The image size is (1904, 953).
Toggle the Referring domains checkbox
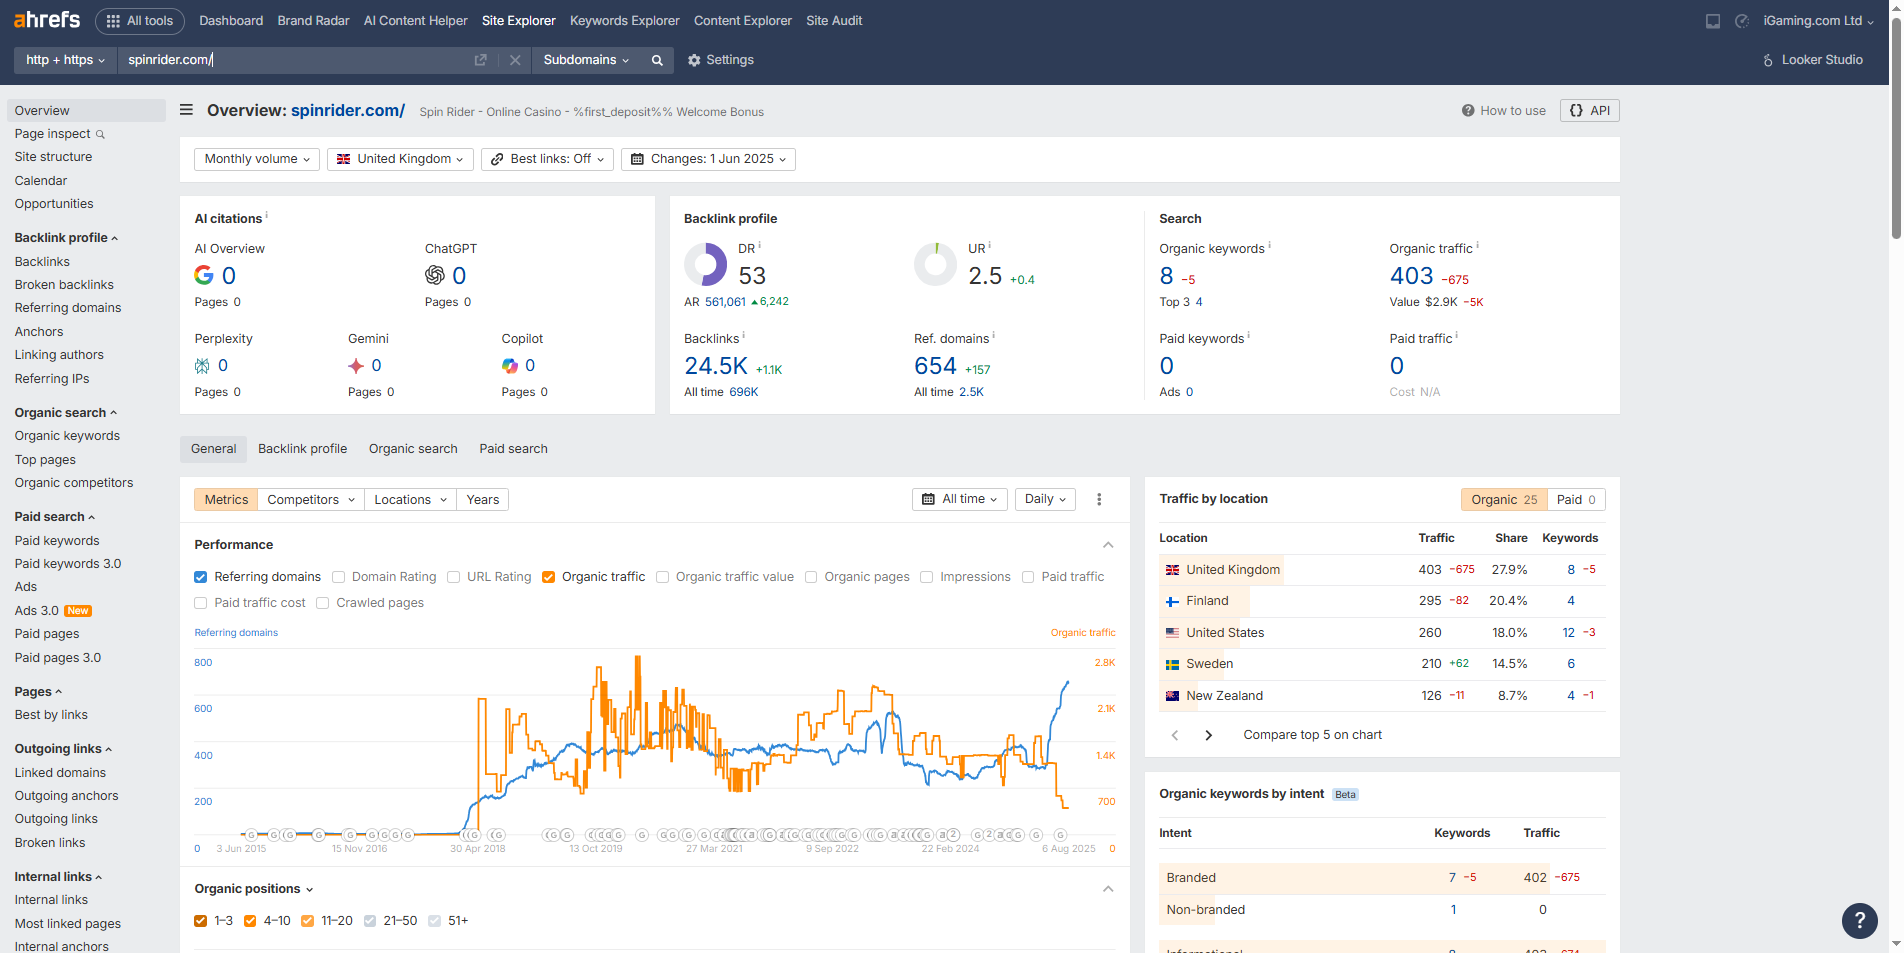point(201,577)
